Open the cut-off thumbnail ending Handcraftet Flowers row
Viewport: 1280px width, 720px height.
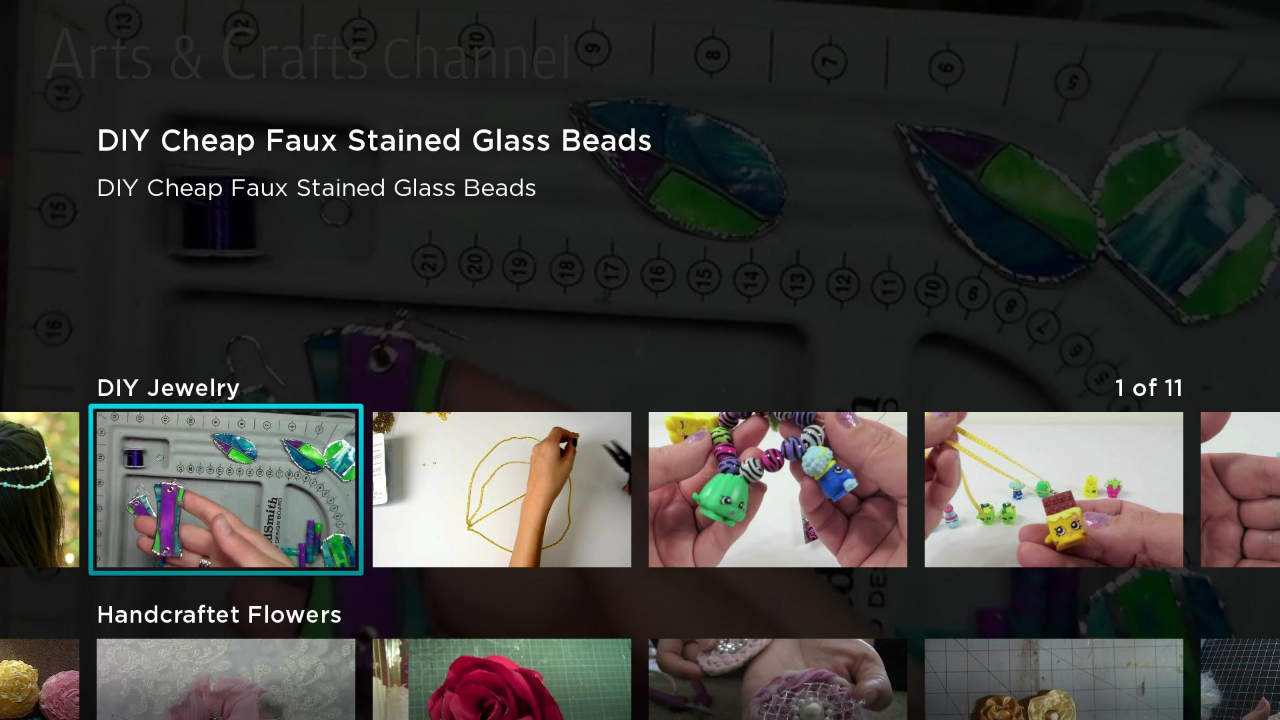[x=1240, y=679]
